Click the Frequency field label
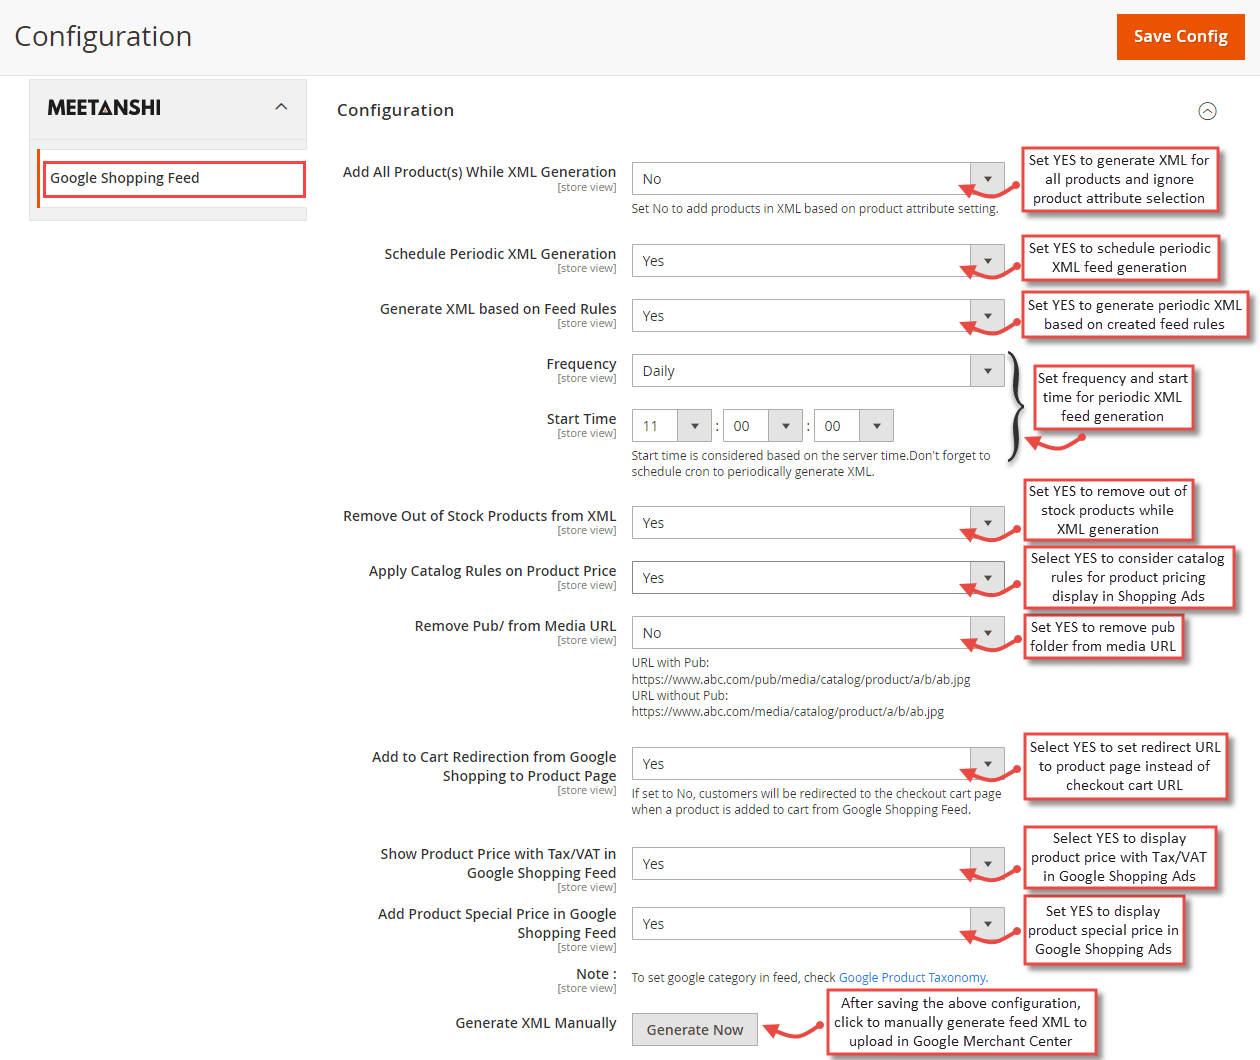 581,364
